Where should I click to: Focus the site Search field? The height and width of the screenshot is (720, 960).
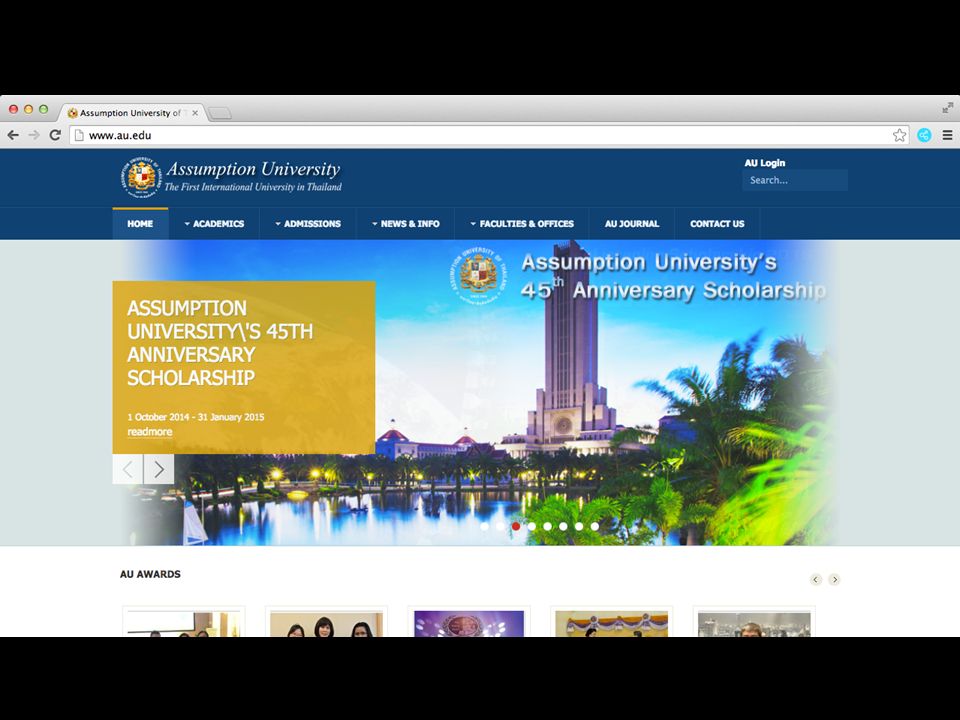tap(795, 180)
